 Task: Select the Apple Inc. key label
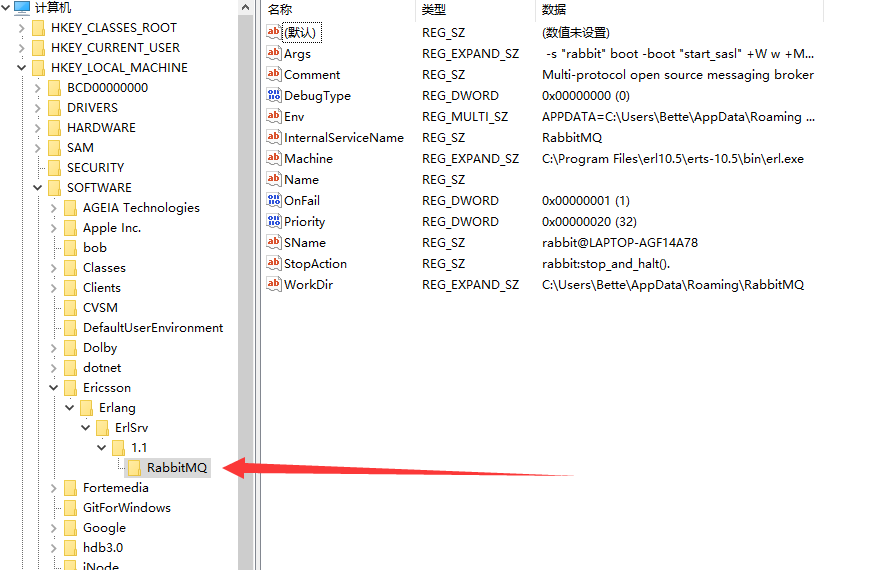112,228
